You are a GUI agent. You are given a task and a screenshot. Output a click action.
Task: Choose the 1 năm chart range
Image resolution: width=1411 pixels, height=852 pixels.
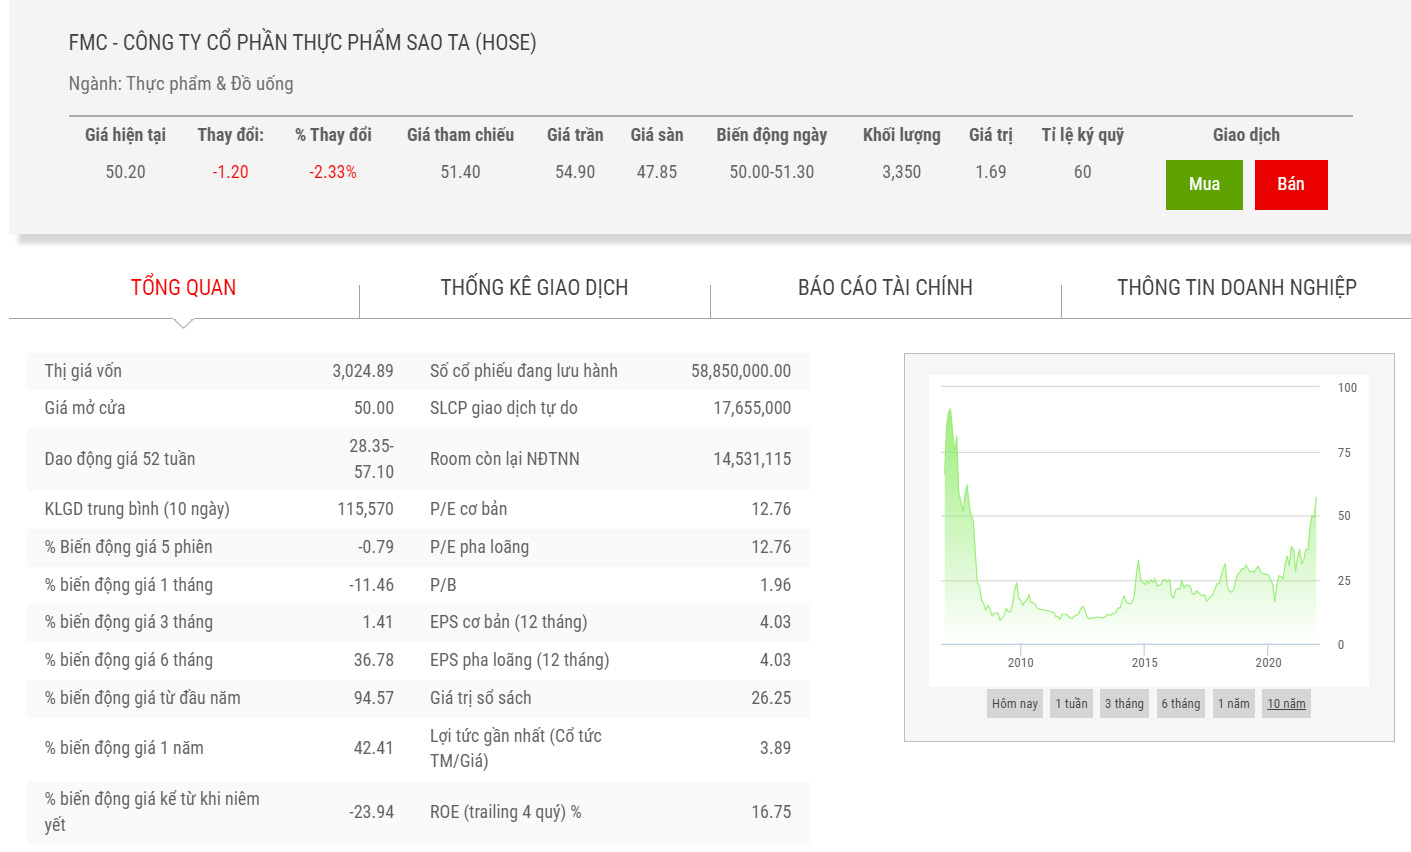click(1233, 704)
